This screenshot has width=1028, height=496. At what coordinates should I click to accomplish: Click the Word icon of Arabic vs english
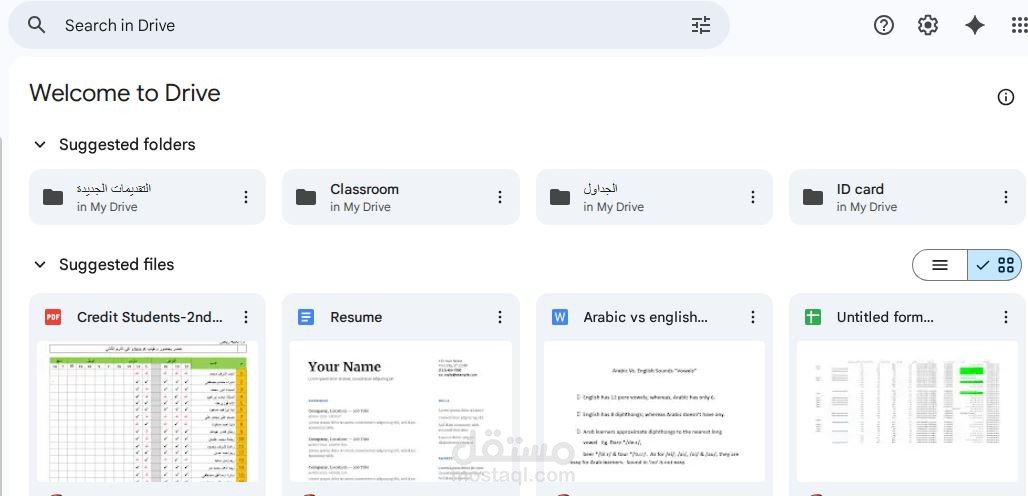[x=560, y=317]
